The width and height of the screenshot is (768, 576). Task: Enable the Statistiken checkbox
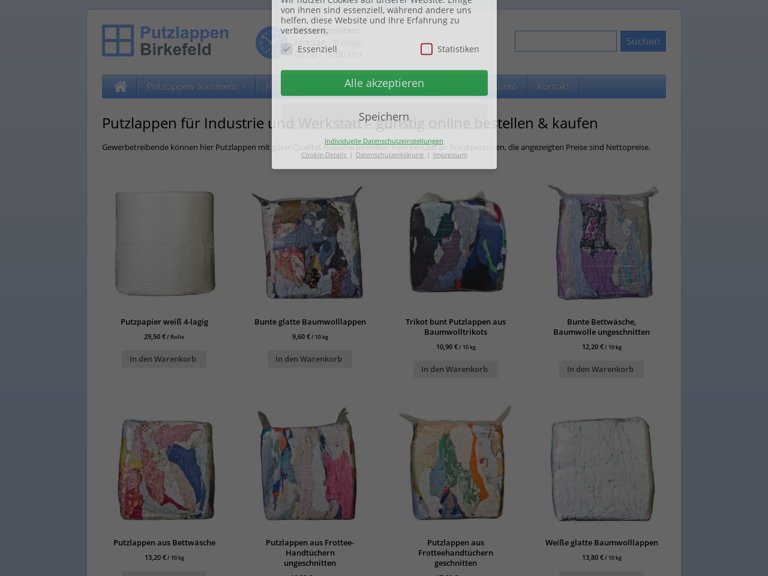pos(427,49)
